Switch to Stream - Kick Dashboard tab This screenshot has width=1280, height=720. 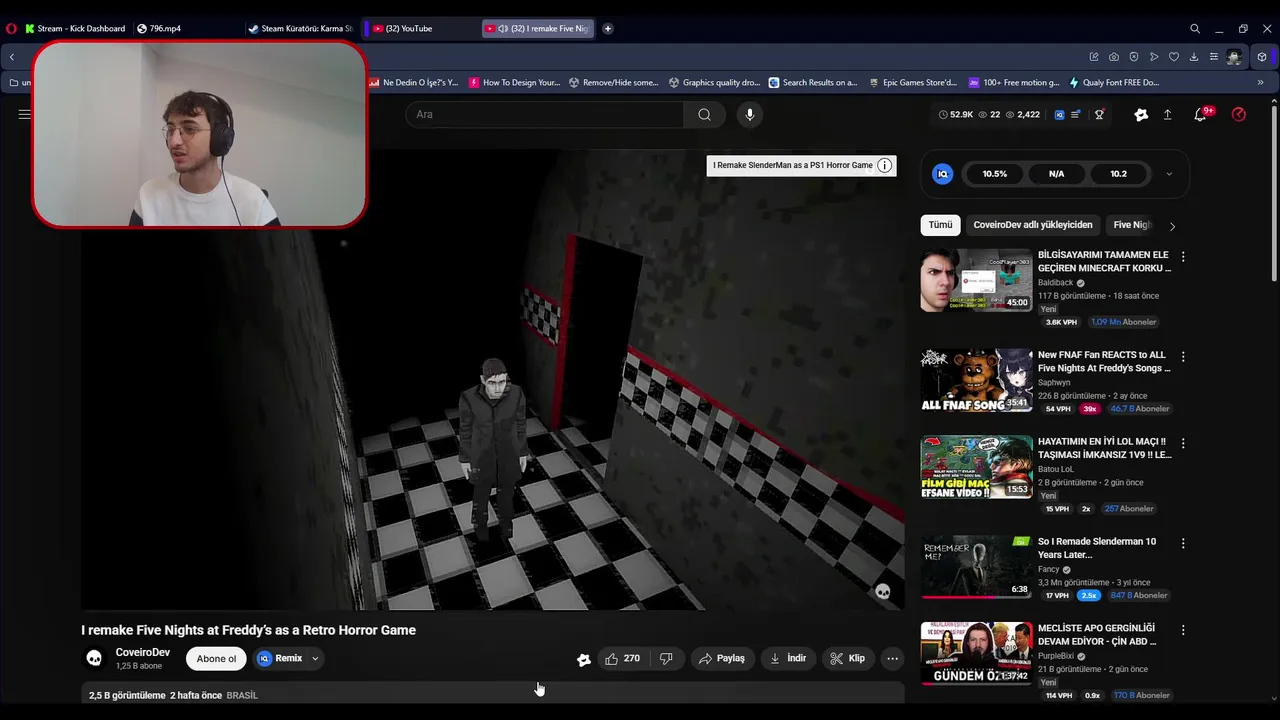pyautogui.click(x=75, y=29)
